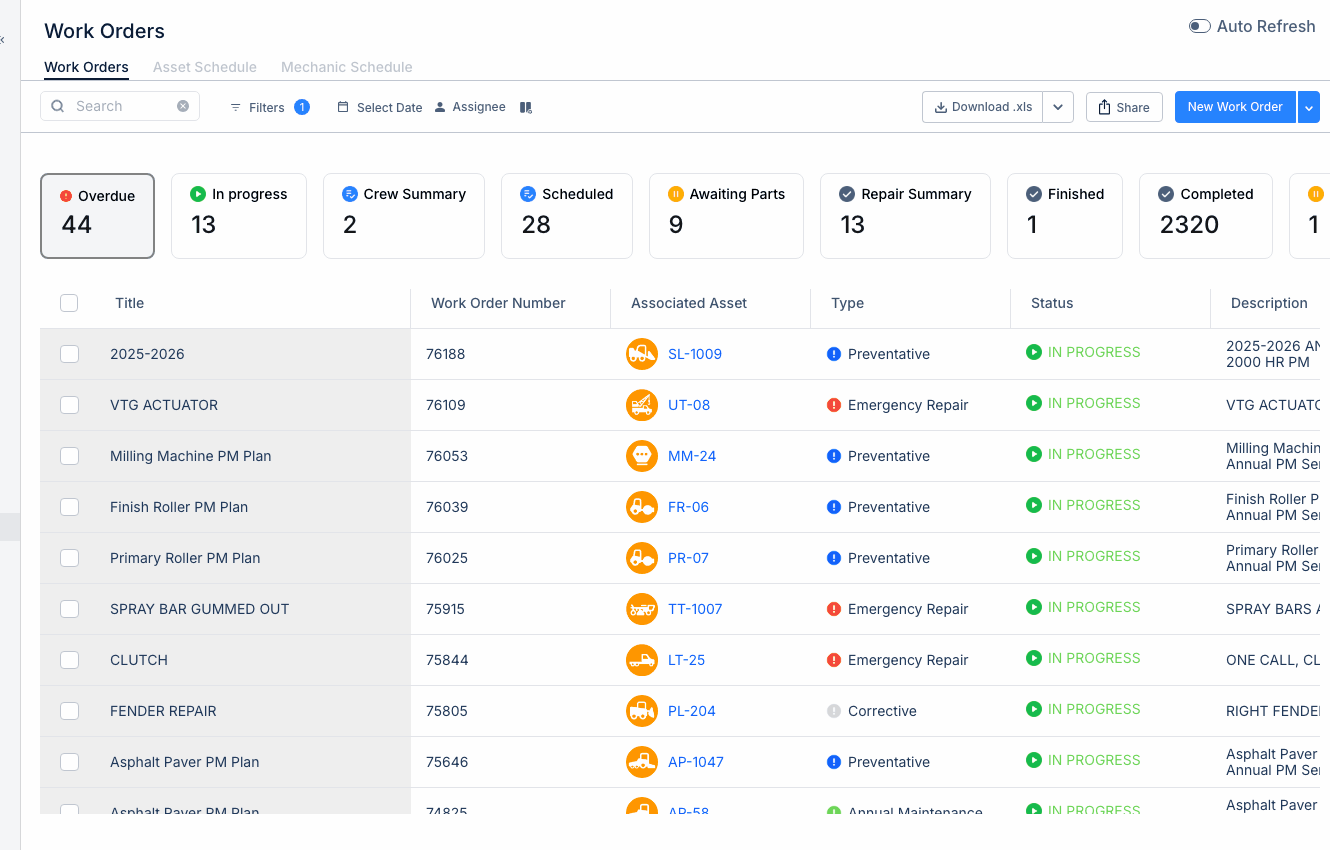Image resolution: width=1330 pixels, height=850 pixels.
Task: Switch to the Mechanic Schedule tab
Action: pos(347,67)
